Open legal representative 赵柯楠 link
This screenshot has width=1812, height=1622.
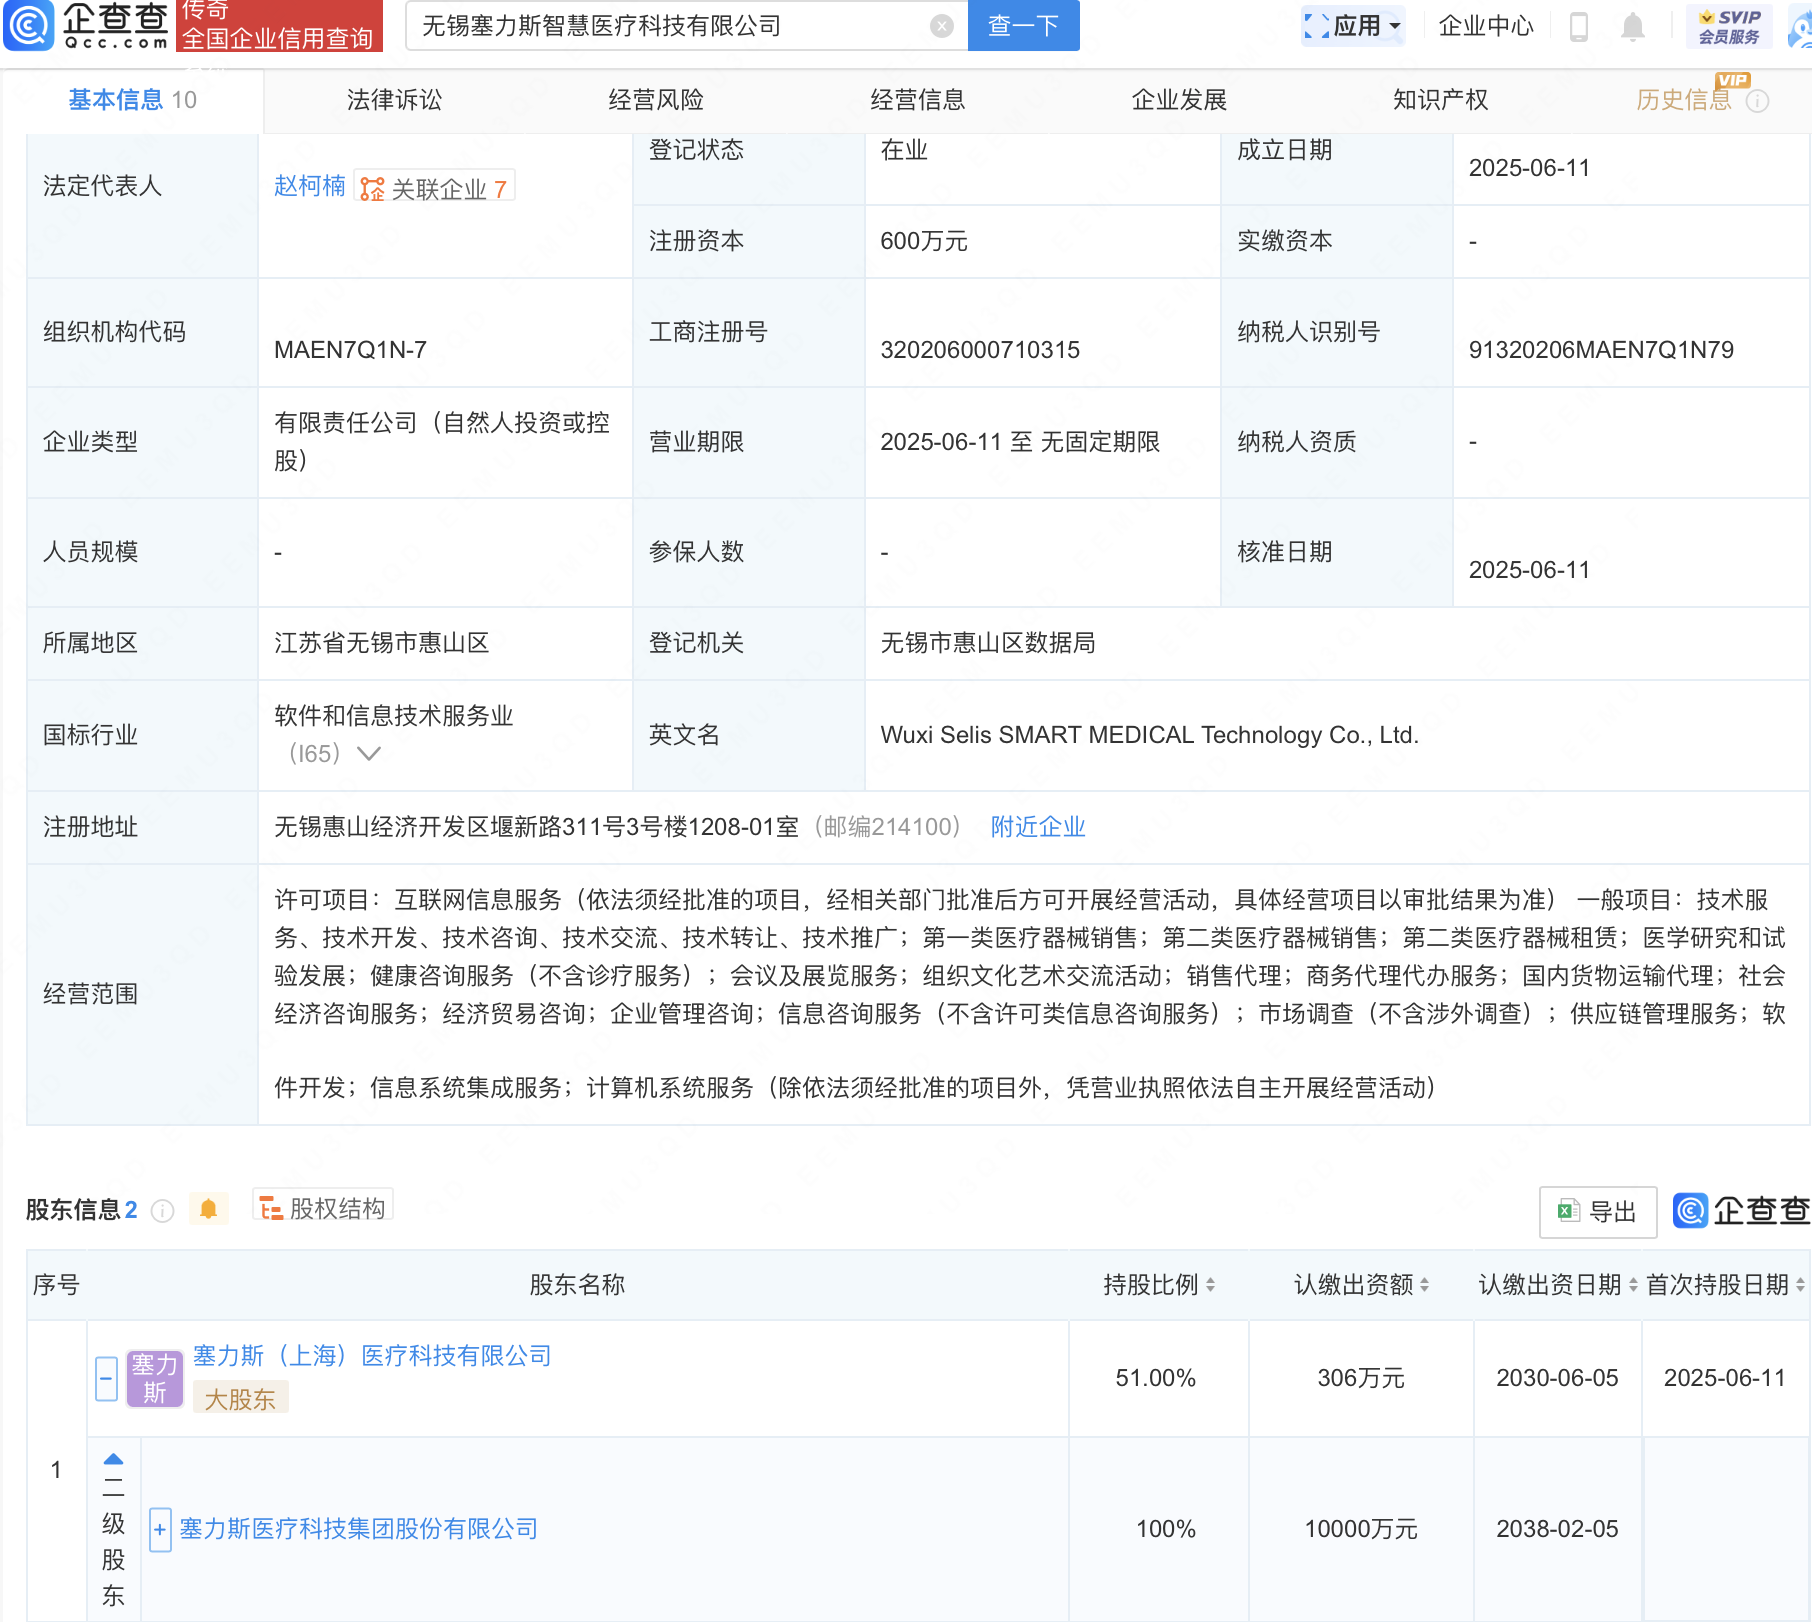pyautogui.click(x=310, y=186)
